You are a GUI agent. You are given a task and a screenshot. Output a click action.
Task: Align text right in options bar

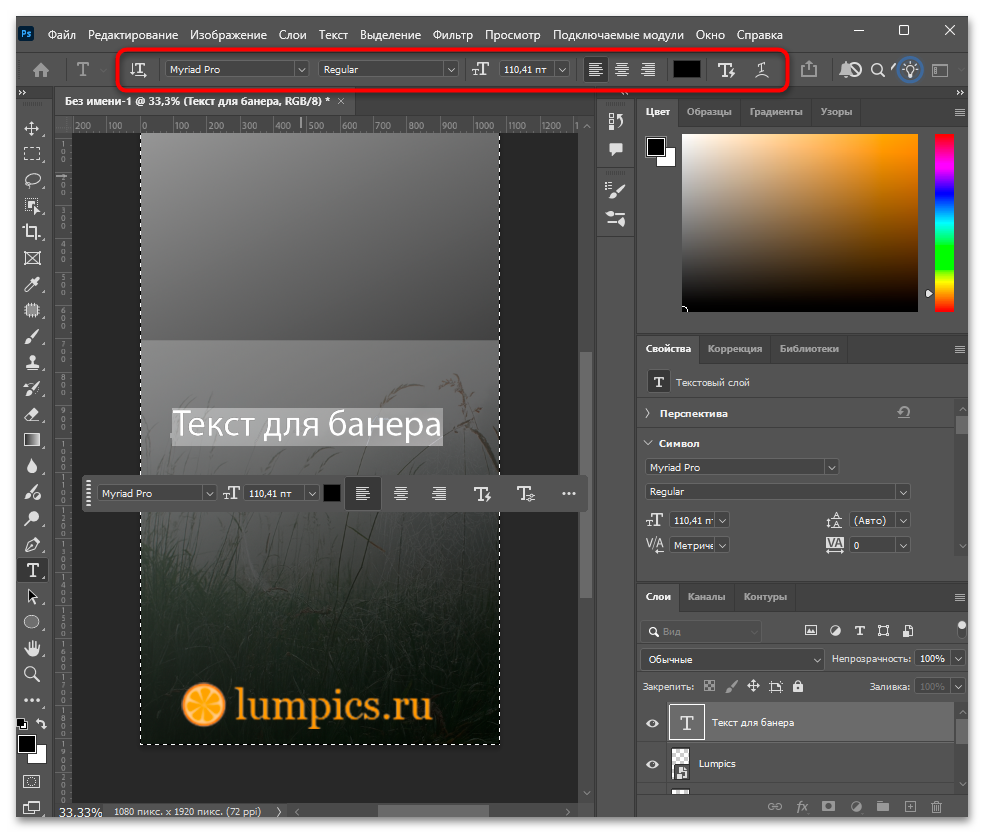point(648,70)
